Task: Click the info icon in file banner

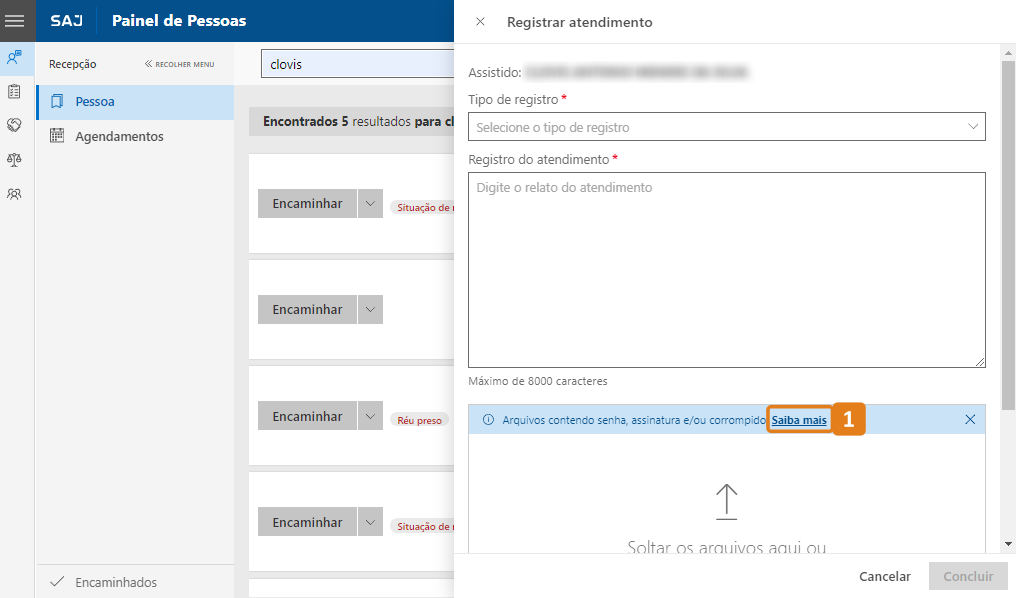Action: tap(489, 420)
